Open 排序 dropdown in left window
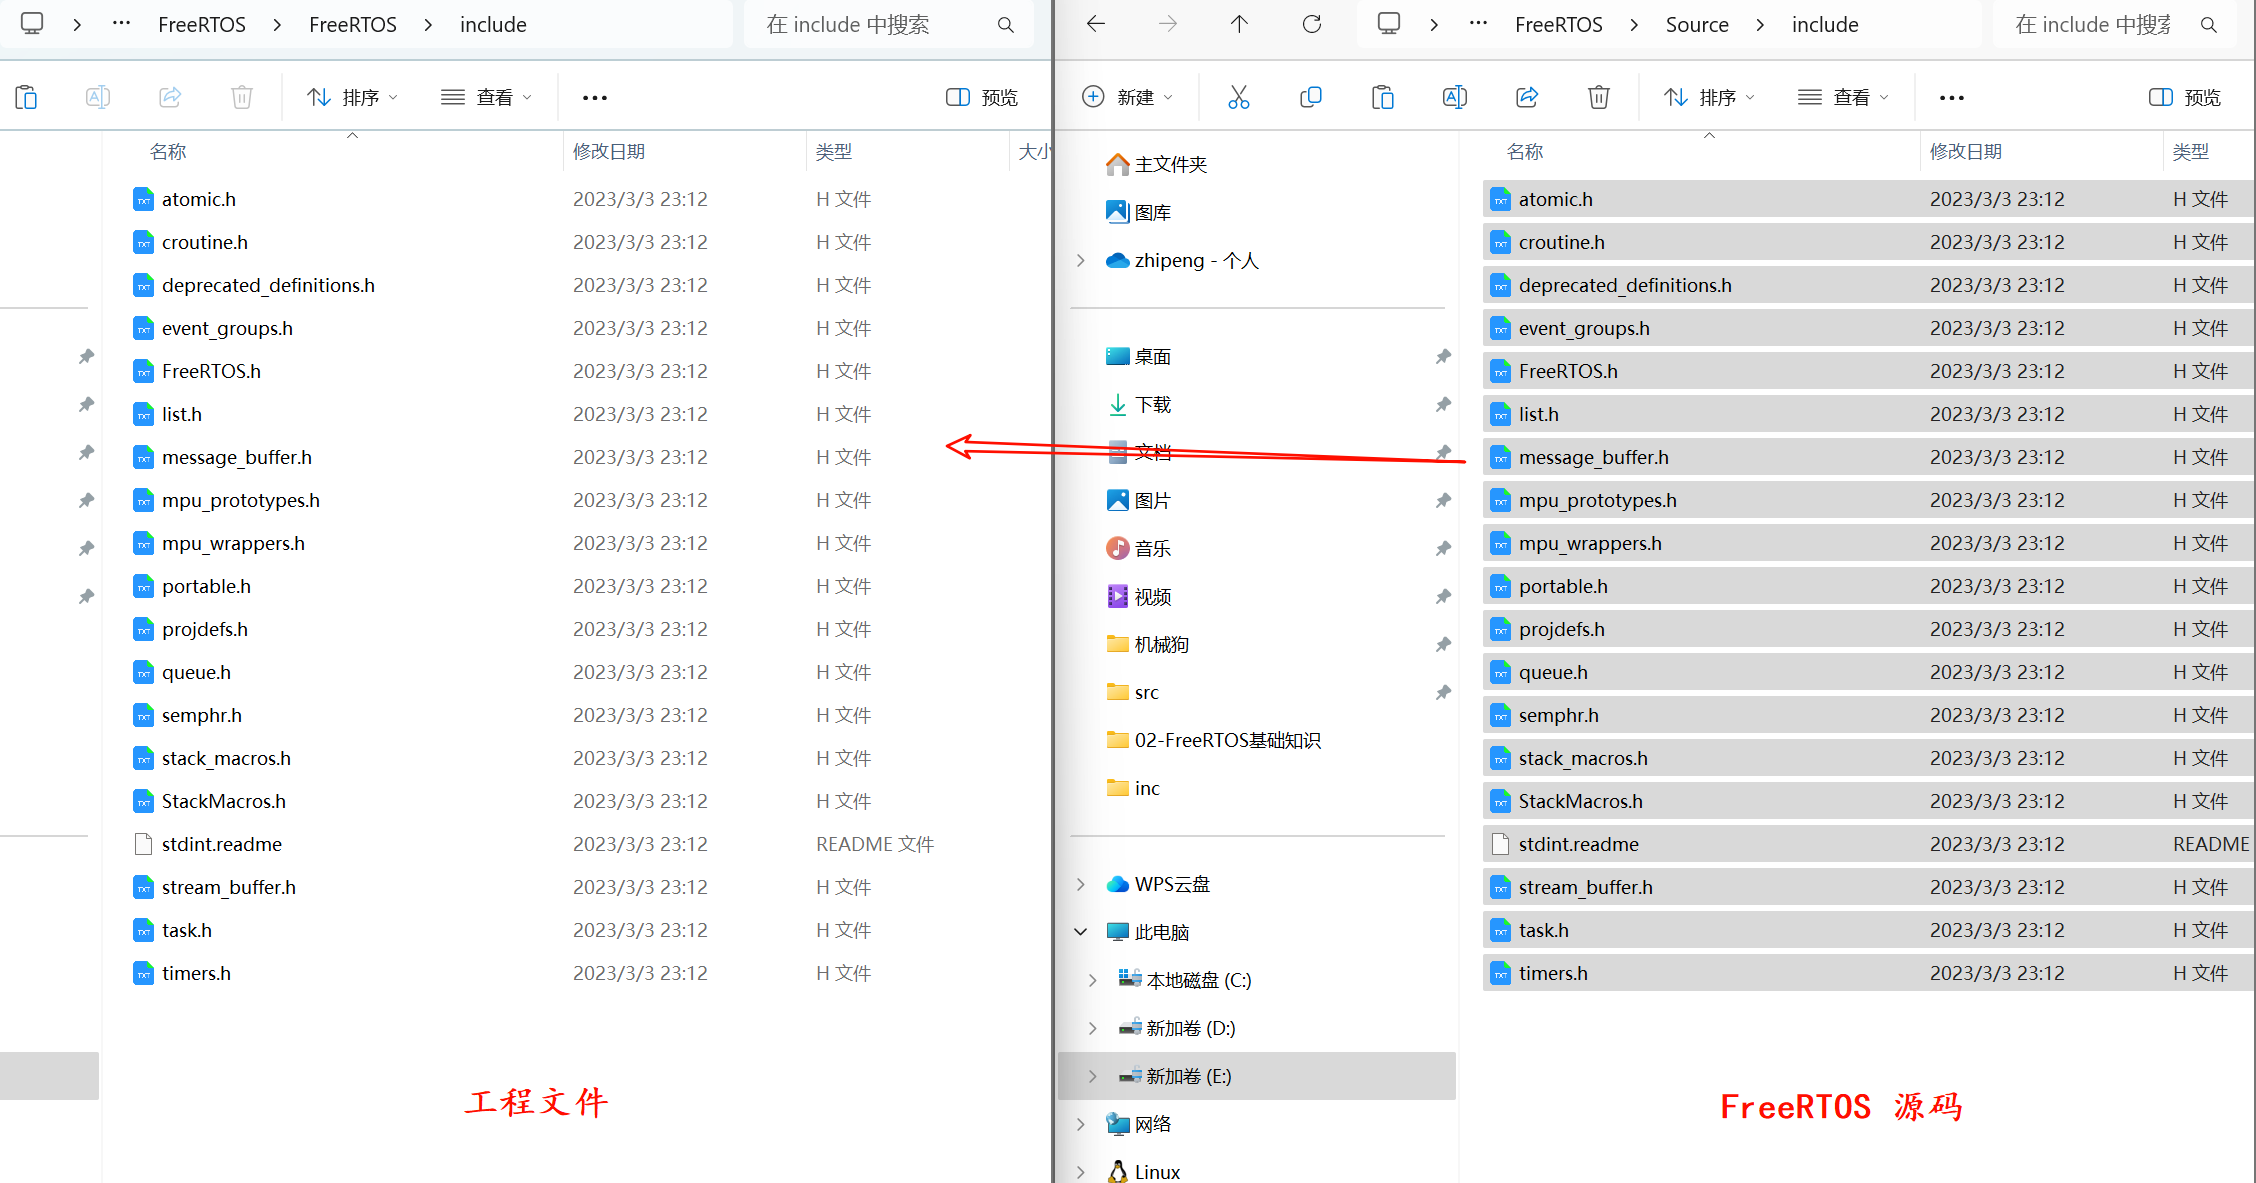 [352, 97]
